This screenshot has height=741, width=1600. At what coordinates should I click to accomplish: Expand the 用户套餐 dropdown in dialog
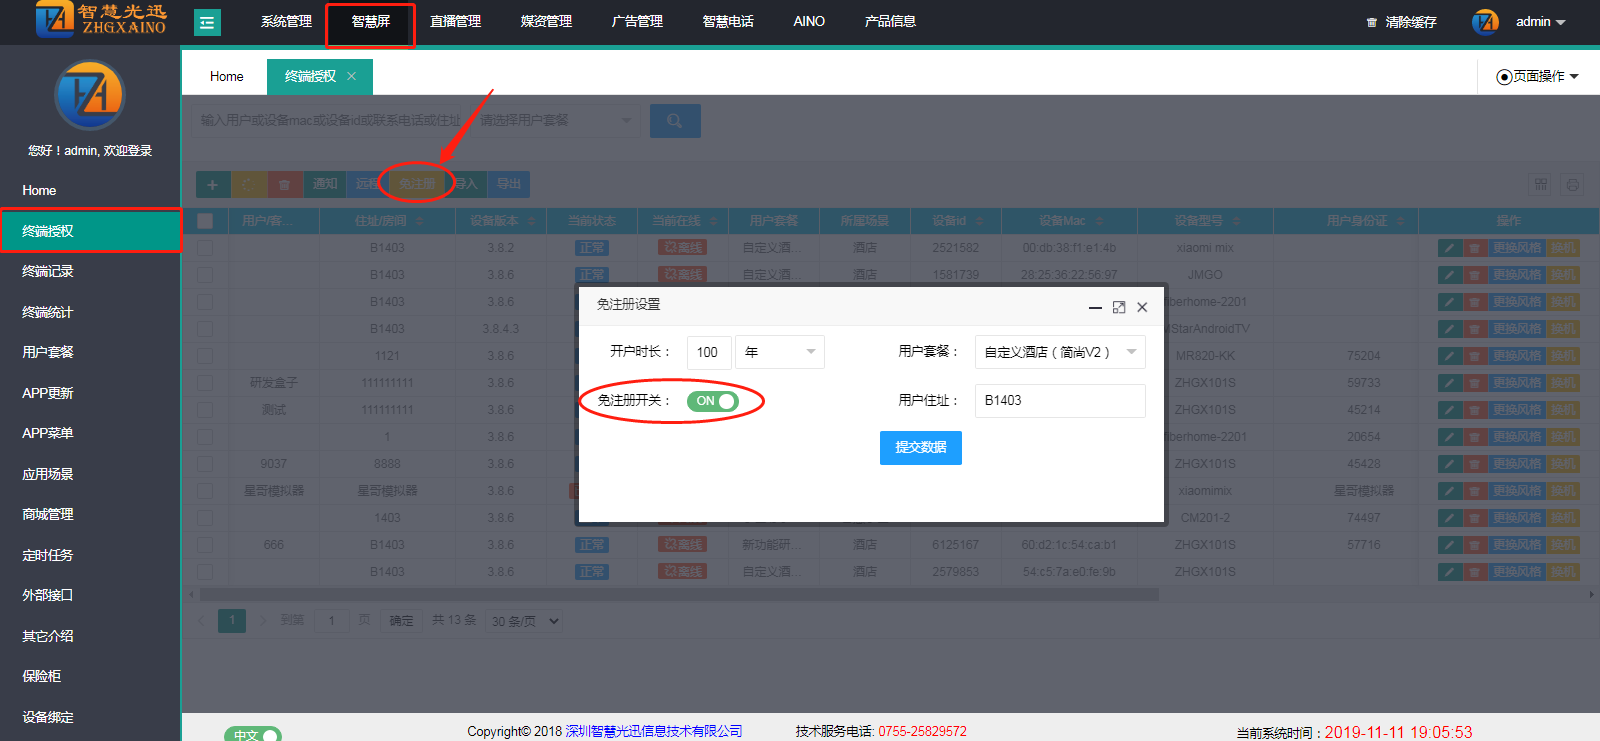click(1059, 352)
